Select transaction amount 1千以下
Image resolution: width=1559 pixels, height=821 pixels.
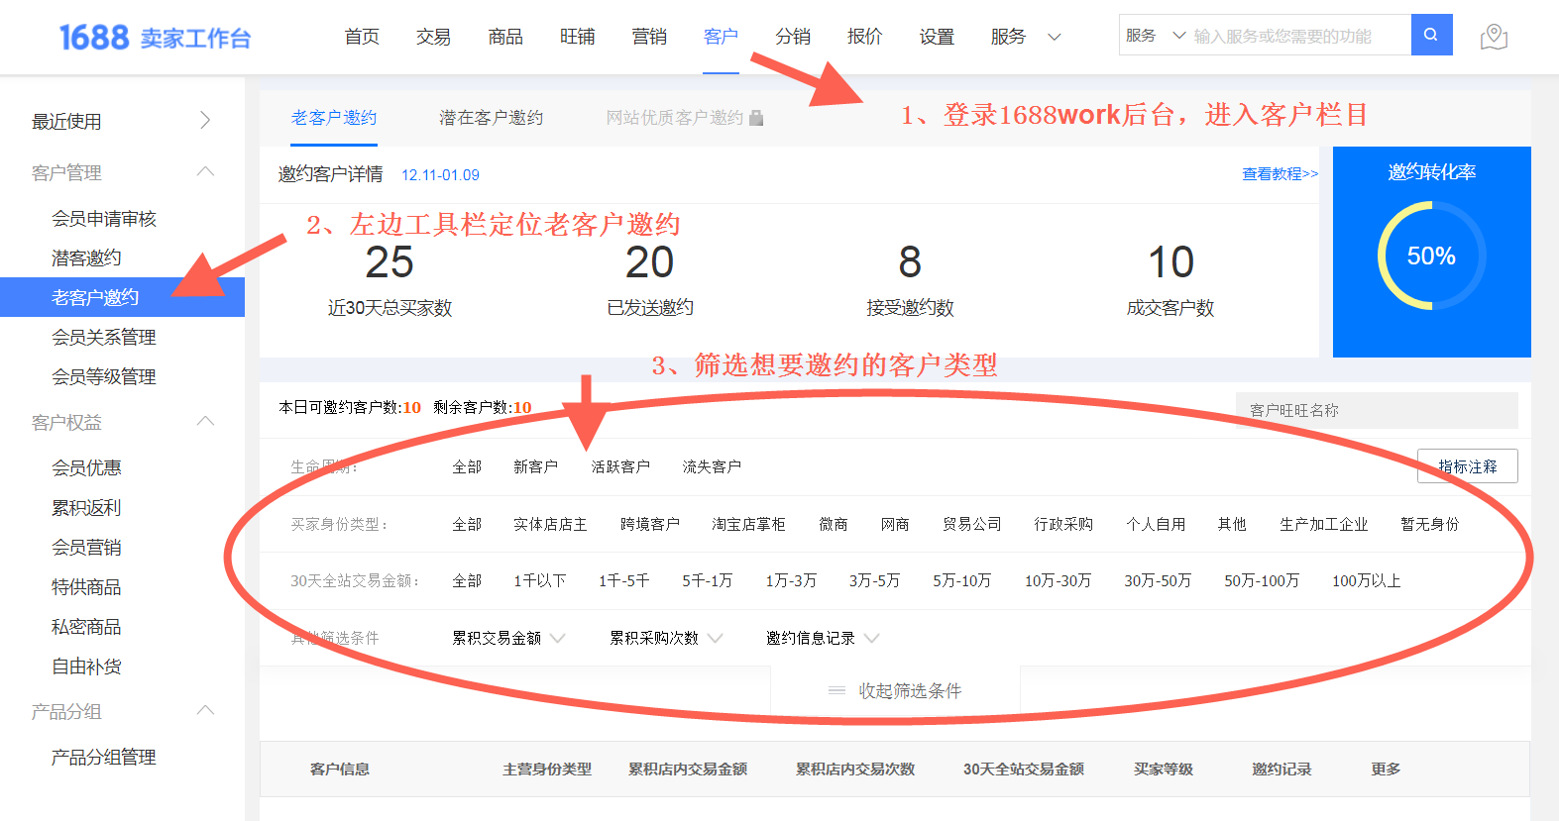point(540,581)
